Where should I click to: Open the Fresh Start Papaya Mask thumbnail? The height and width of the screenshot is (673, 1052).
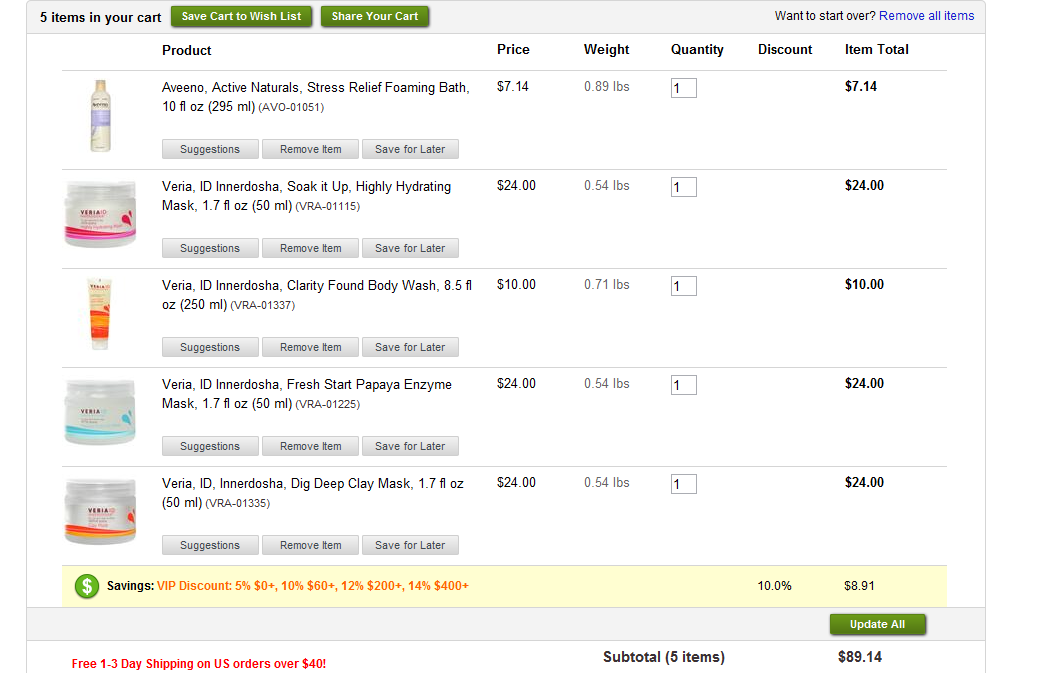click(x=100, y=412)
